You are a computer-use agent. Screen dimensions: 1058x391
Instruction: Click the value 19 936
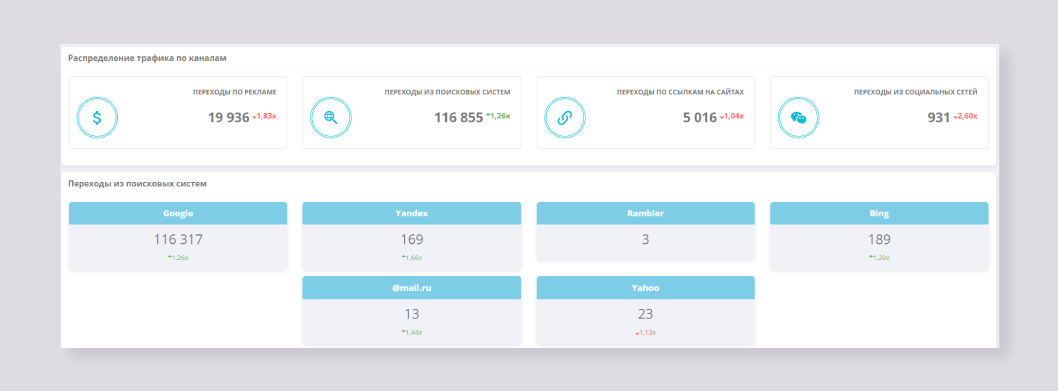(229, 118)
